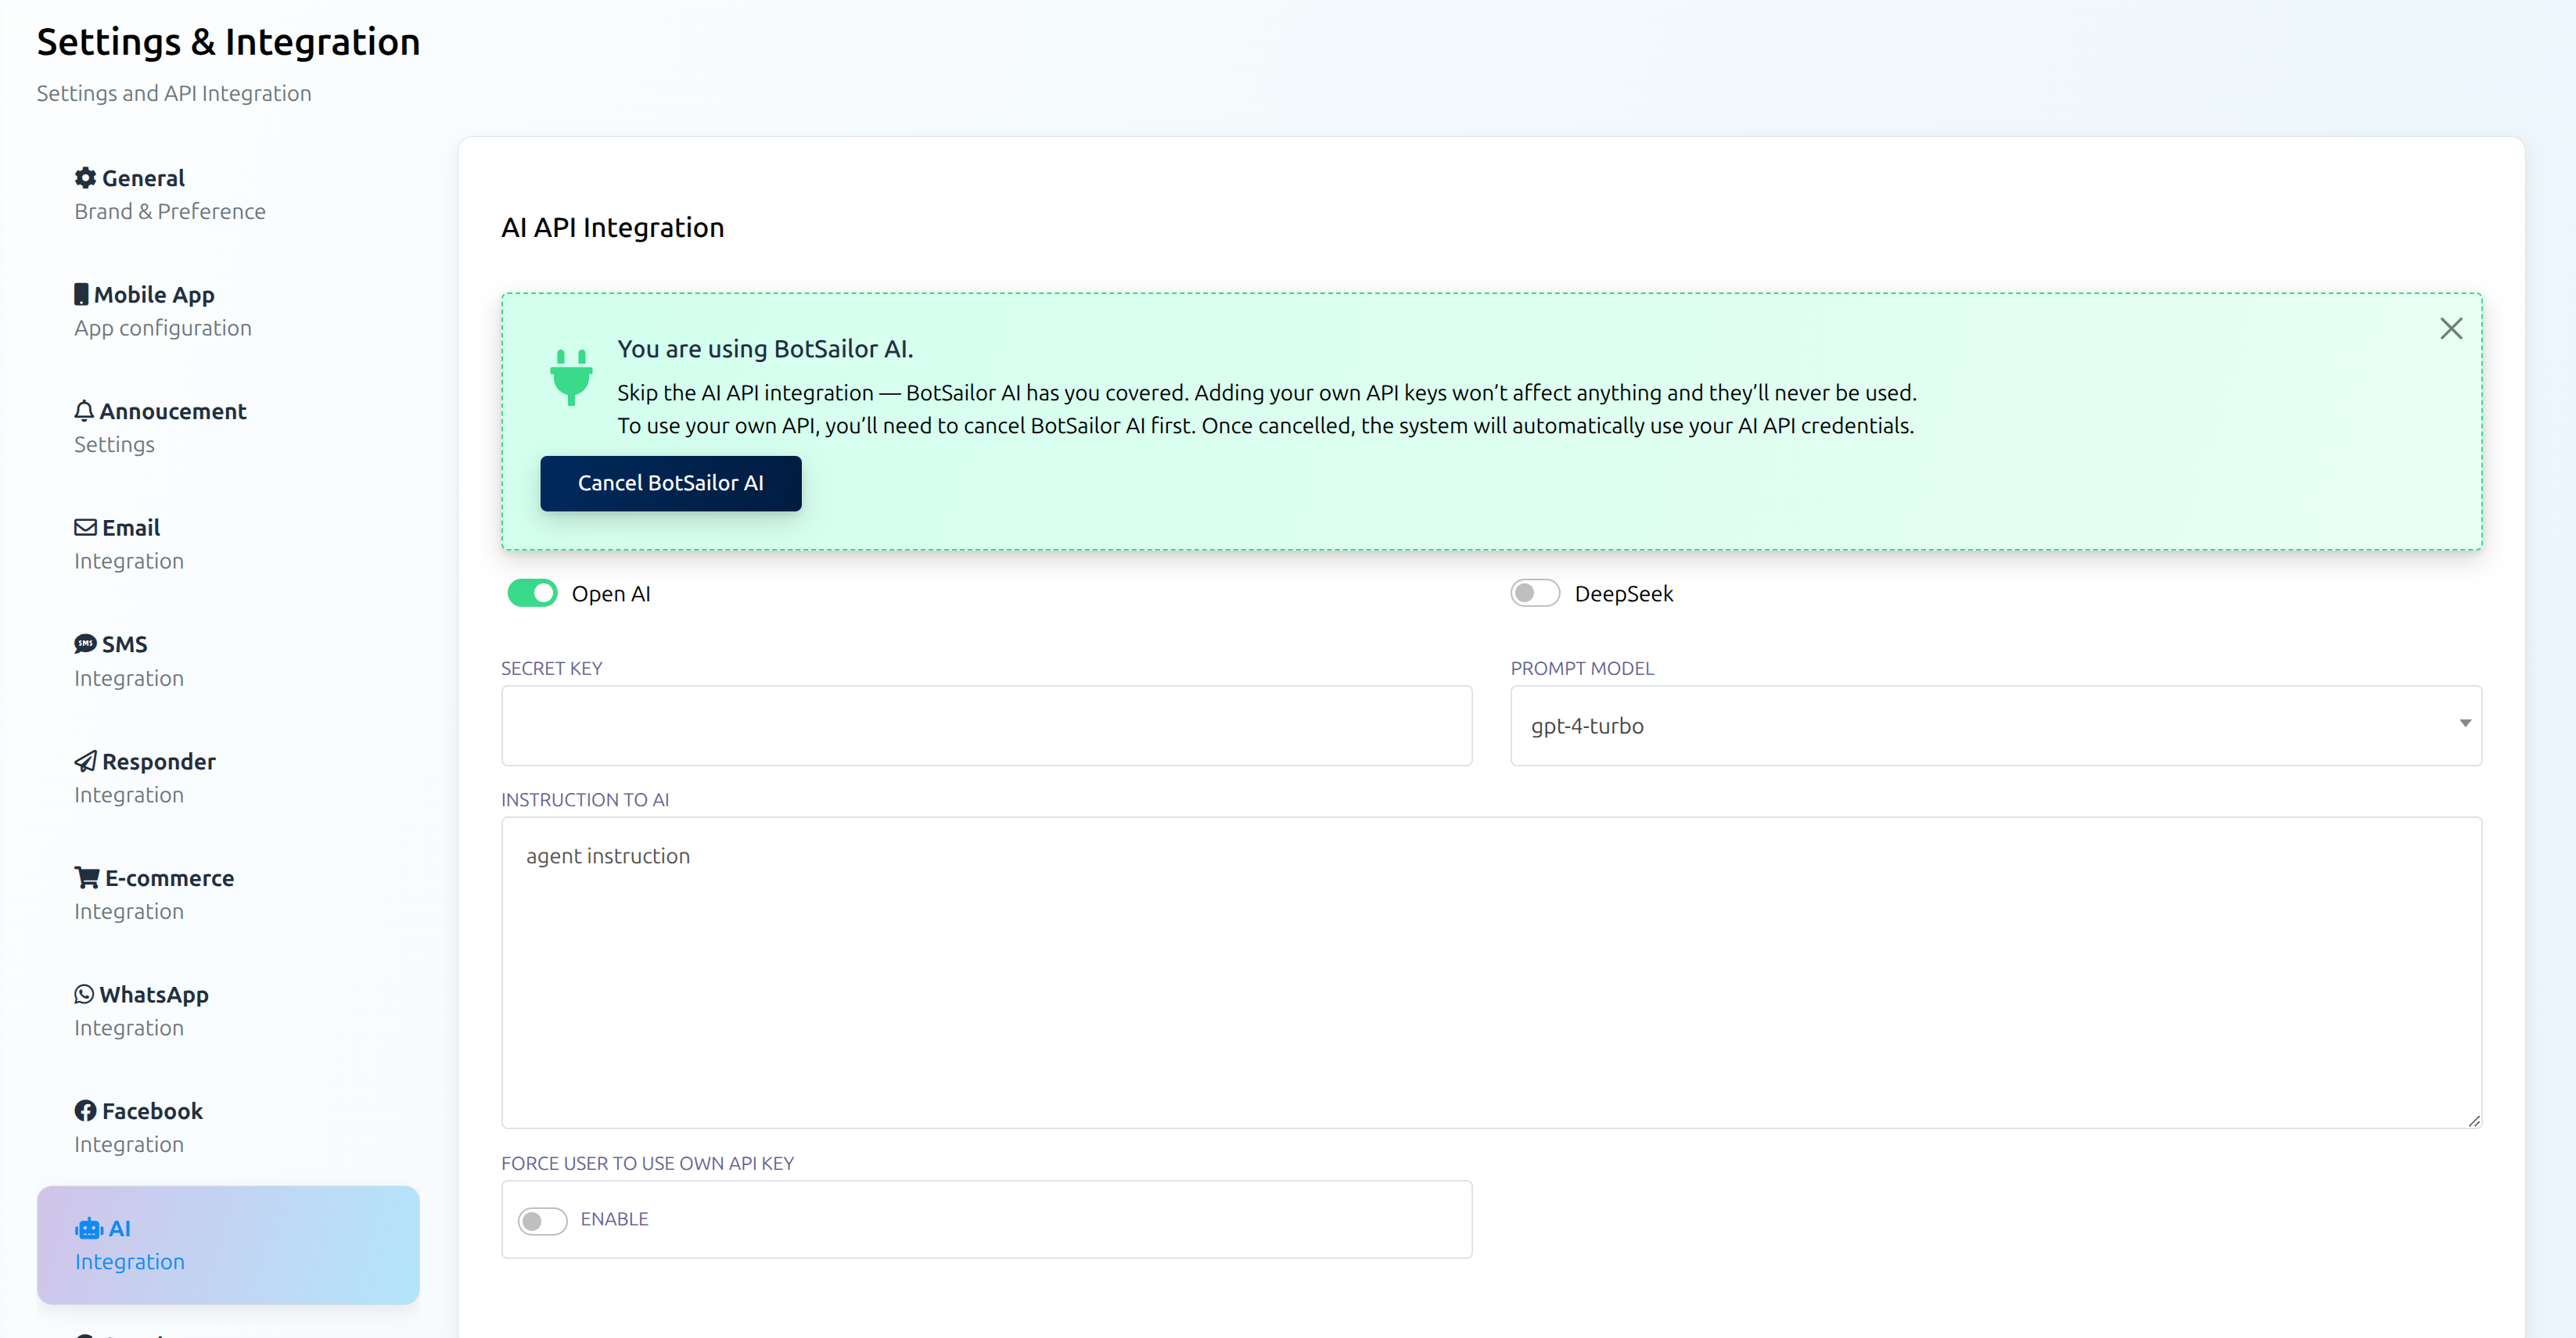Image resolution: width=2576 pixels, height=1338 pixels.
Task: Enable the DeepSeek toggle
Action: click(1534, 593)
